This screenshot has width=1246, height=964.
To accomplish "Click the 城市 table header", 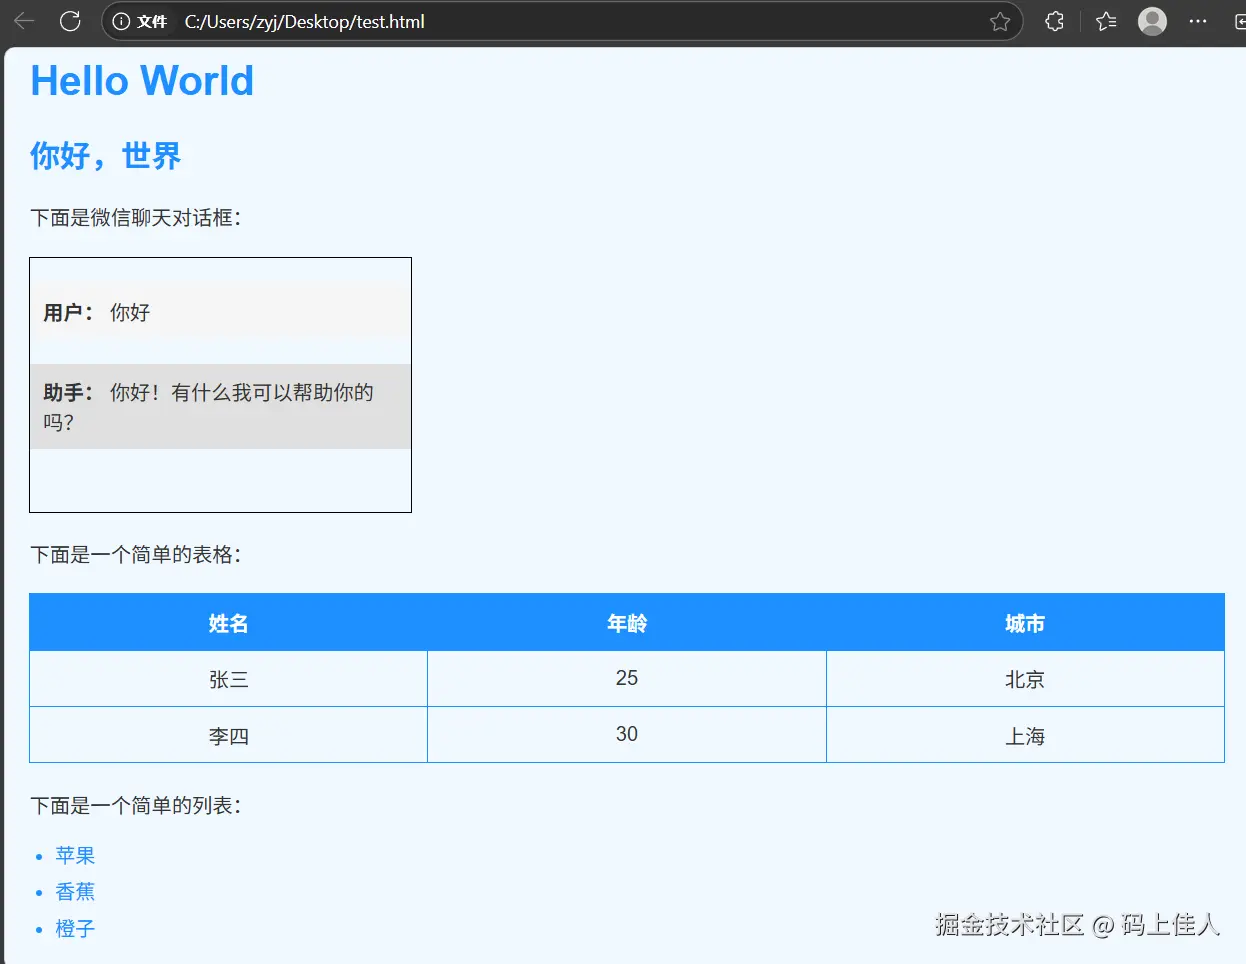I will [1025, 623].
